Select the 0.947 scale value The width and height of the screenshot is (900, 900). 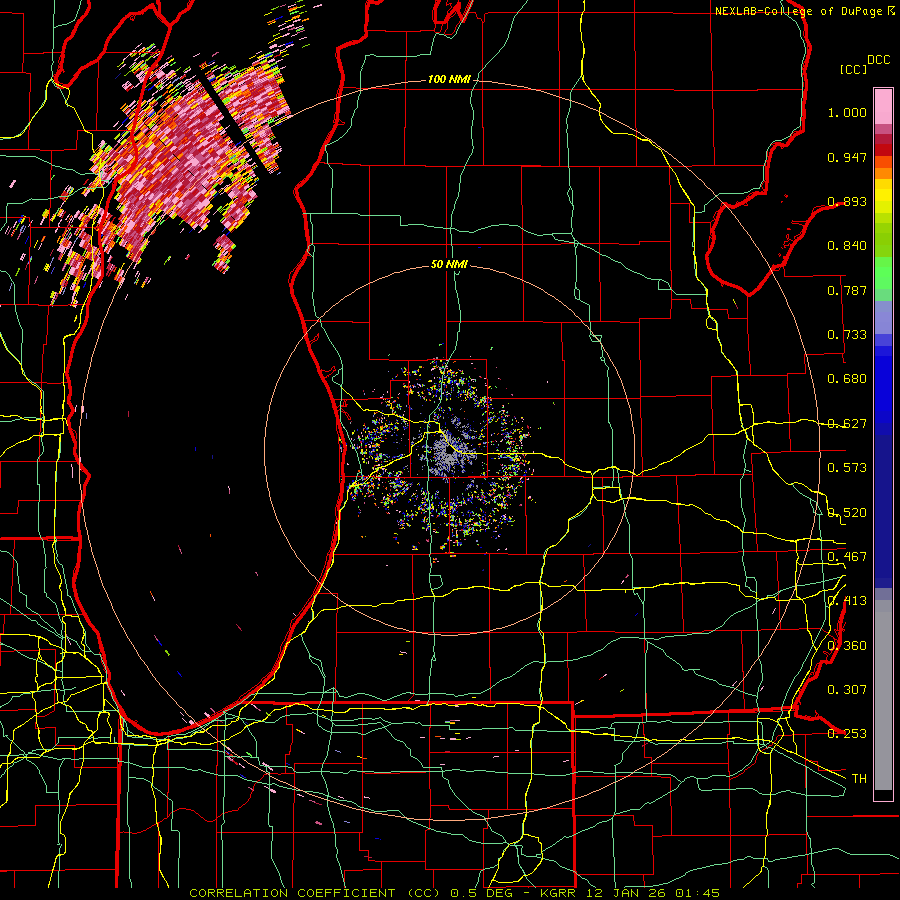[x=847, y=157]
